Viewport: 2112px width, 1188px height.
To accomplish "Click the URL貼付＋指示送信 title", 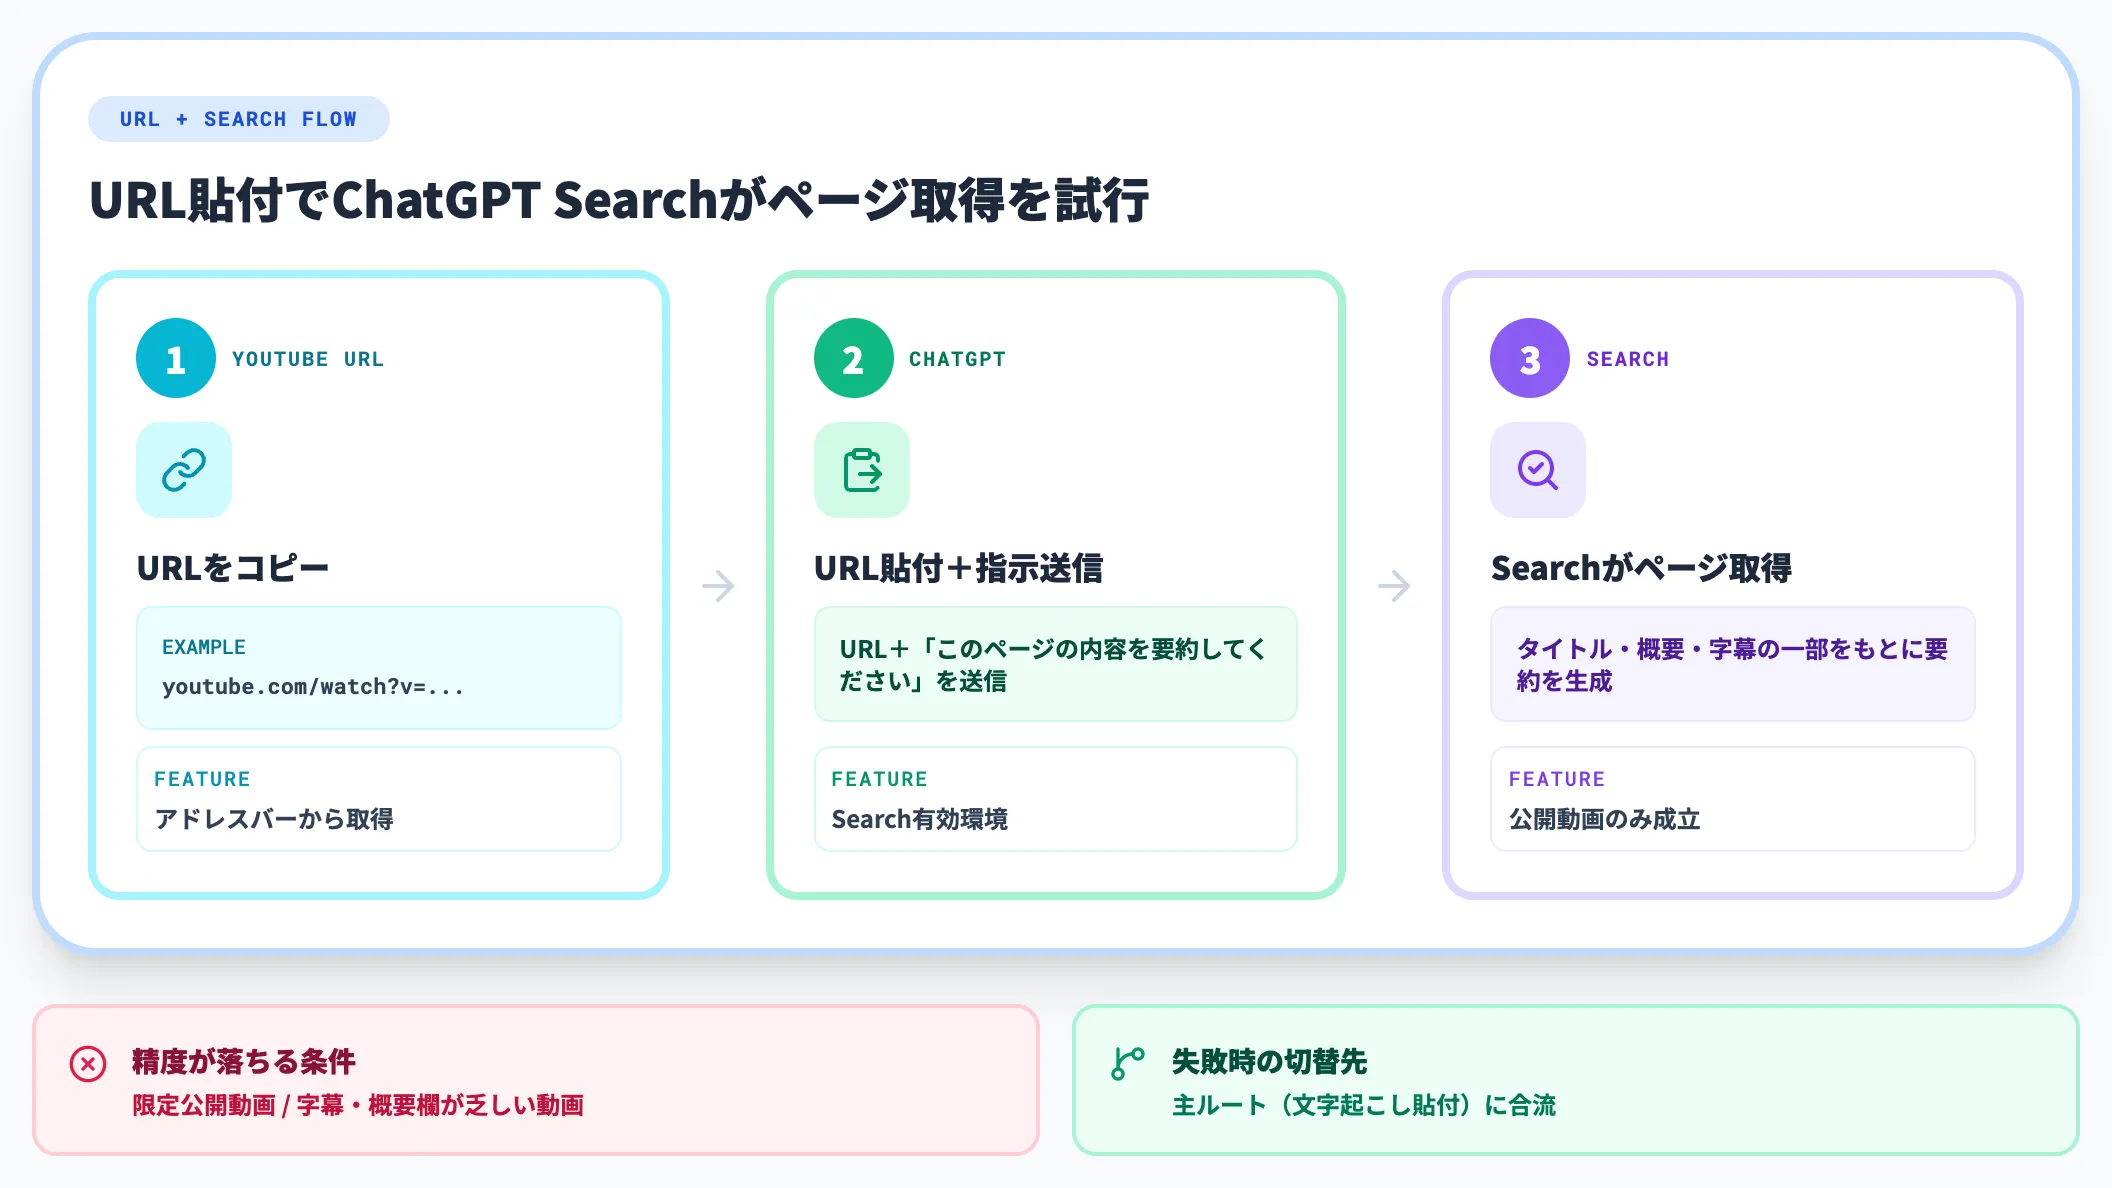I will coord(958,568).
